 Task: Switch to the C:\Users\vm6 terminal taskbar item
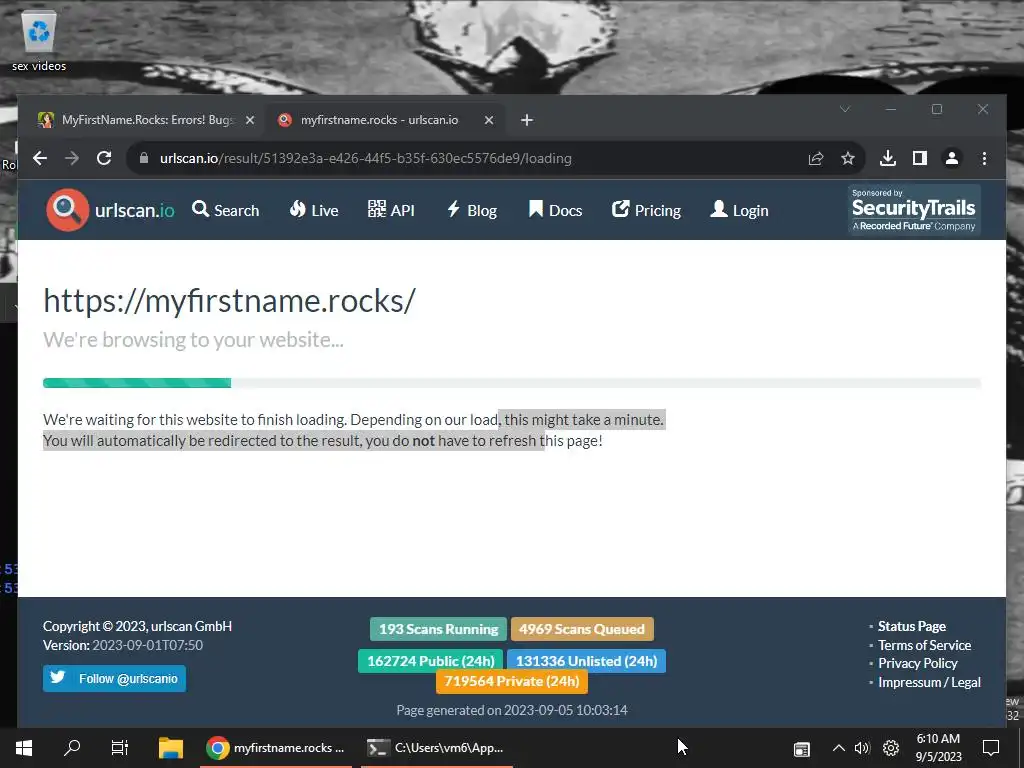[x=436, y=748]
